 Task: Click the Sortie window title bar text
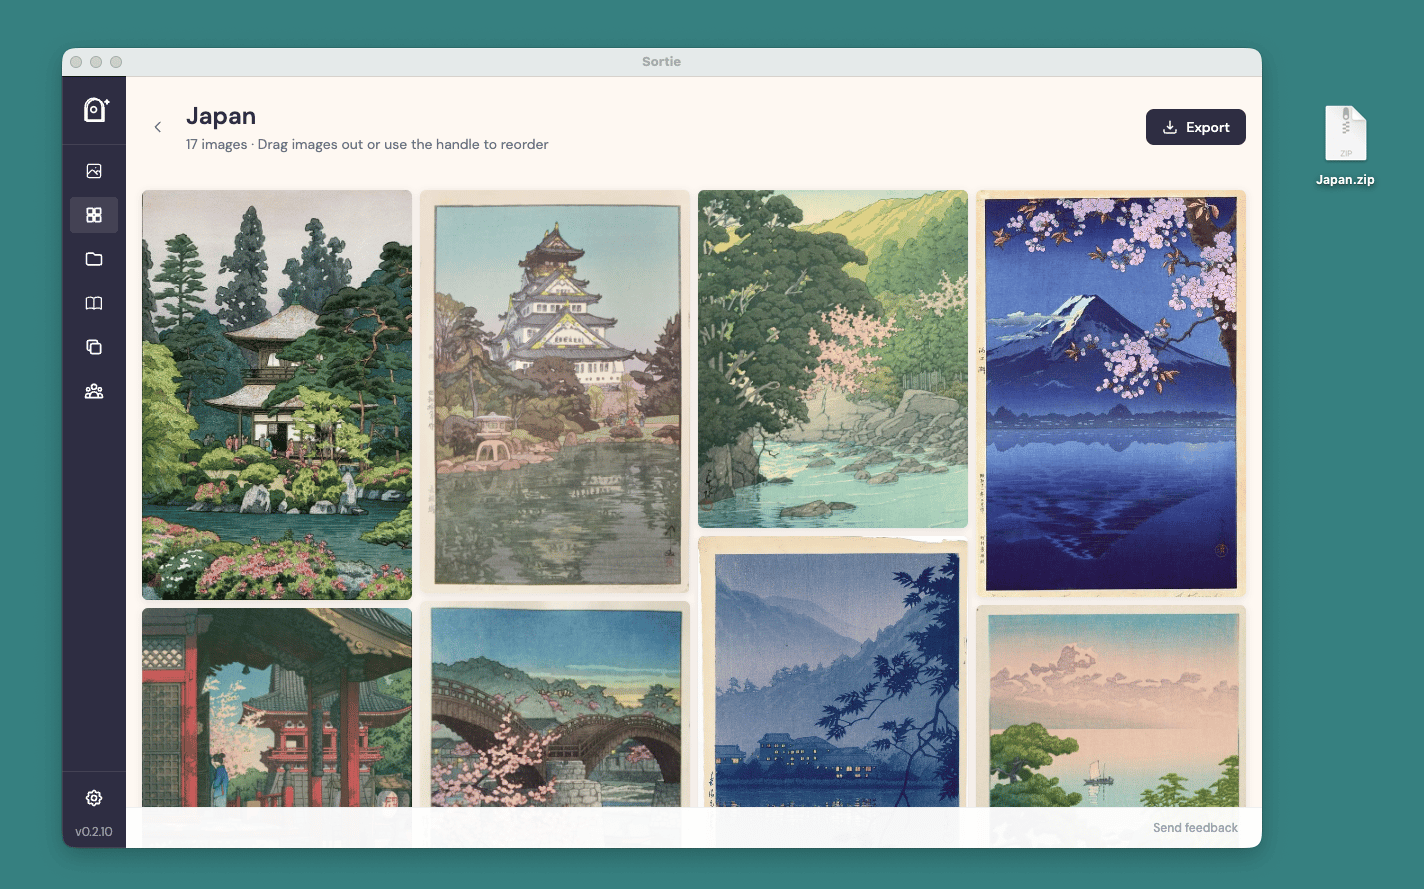pos(661,62)
